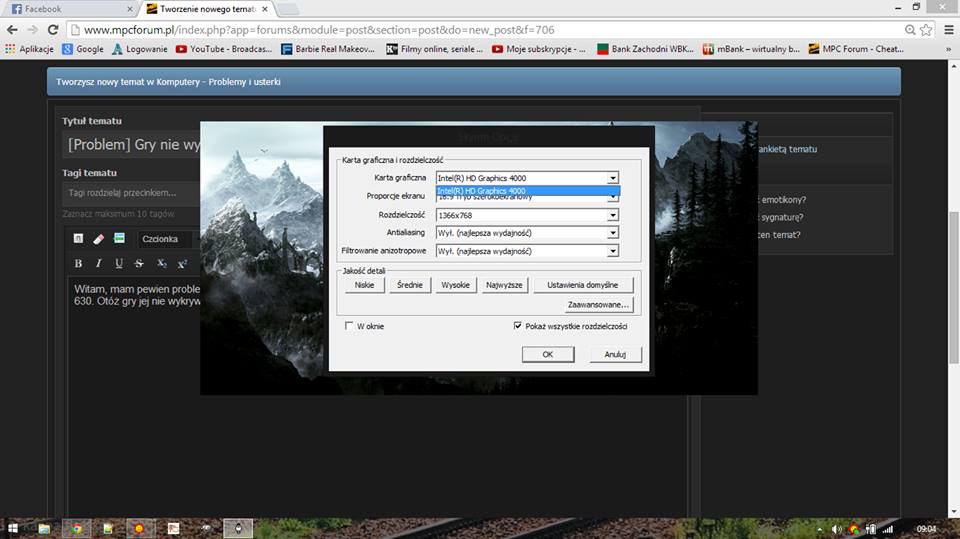The width and height of the screenshot is (960, 539).
Task: Click the browser address bar URL
Action: 318,29
